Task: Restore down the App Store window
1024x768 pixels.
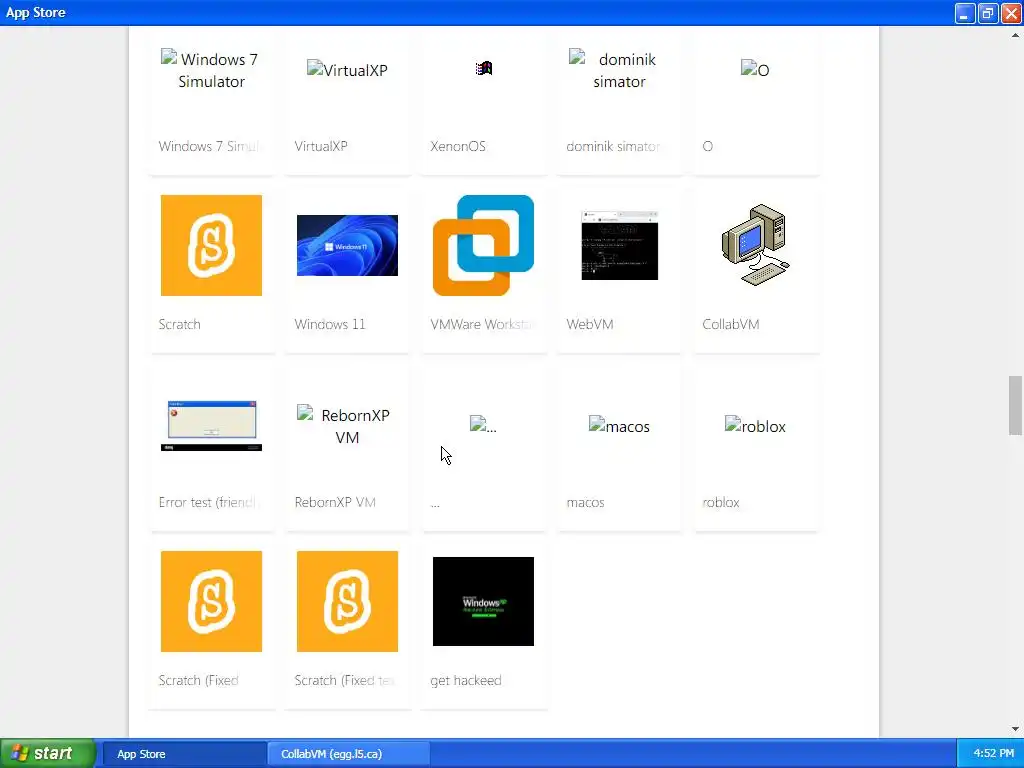Action: point(988,13)
